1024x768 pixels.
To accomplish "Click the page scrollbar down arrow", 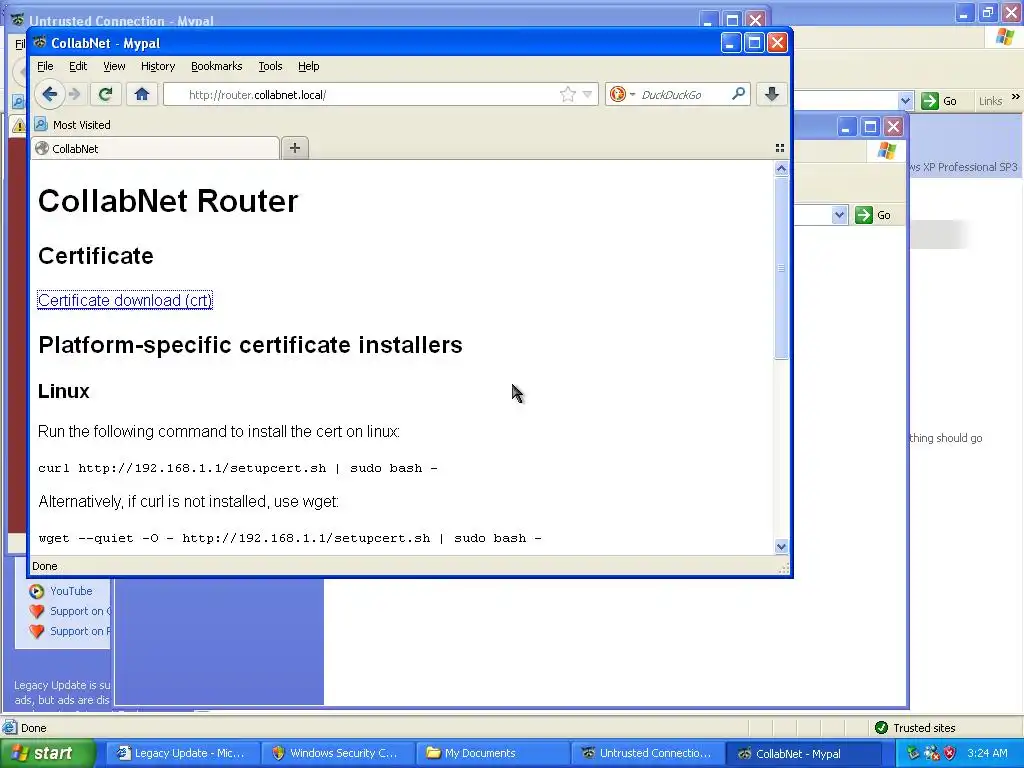I will click(781, 547).
